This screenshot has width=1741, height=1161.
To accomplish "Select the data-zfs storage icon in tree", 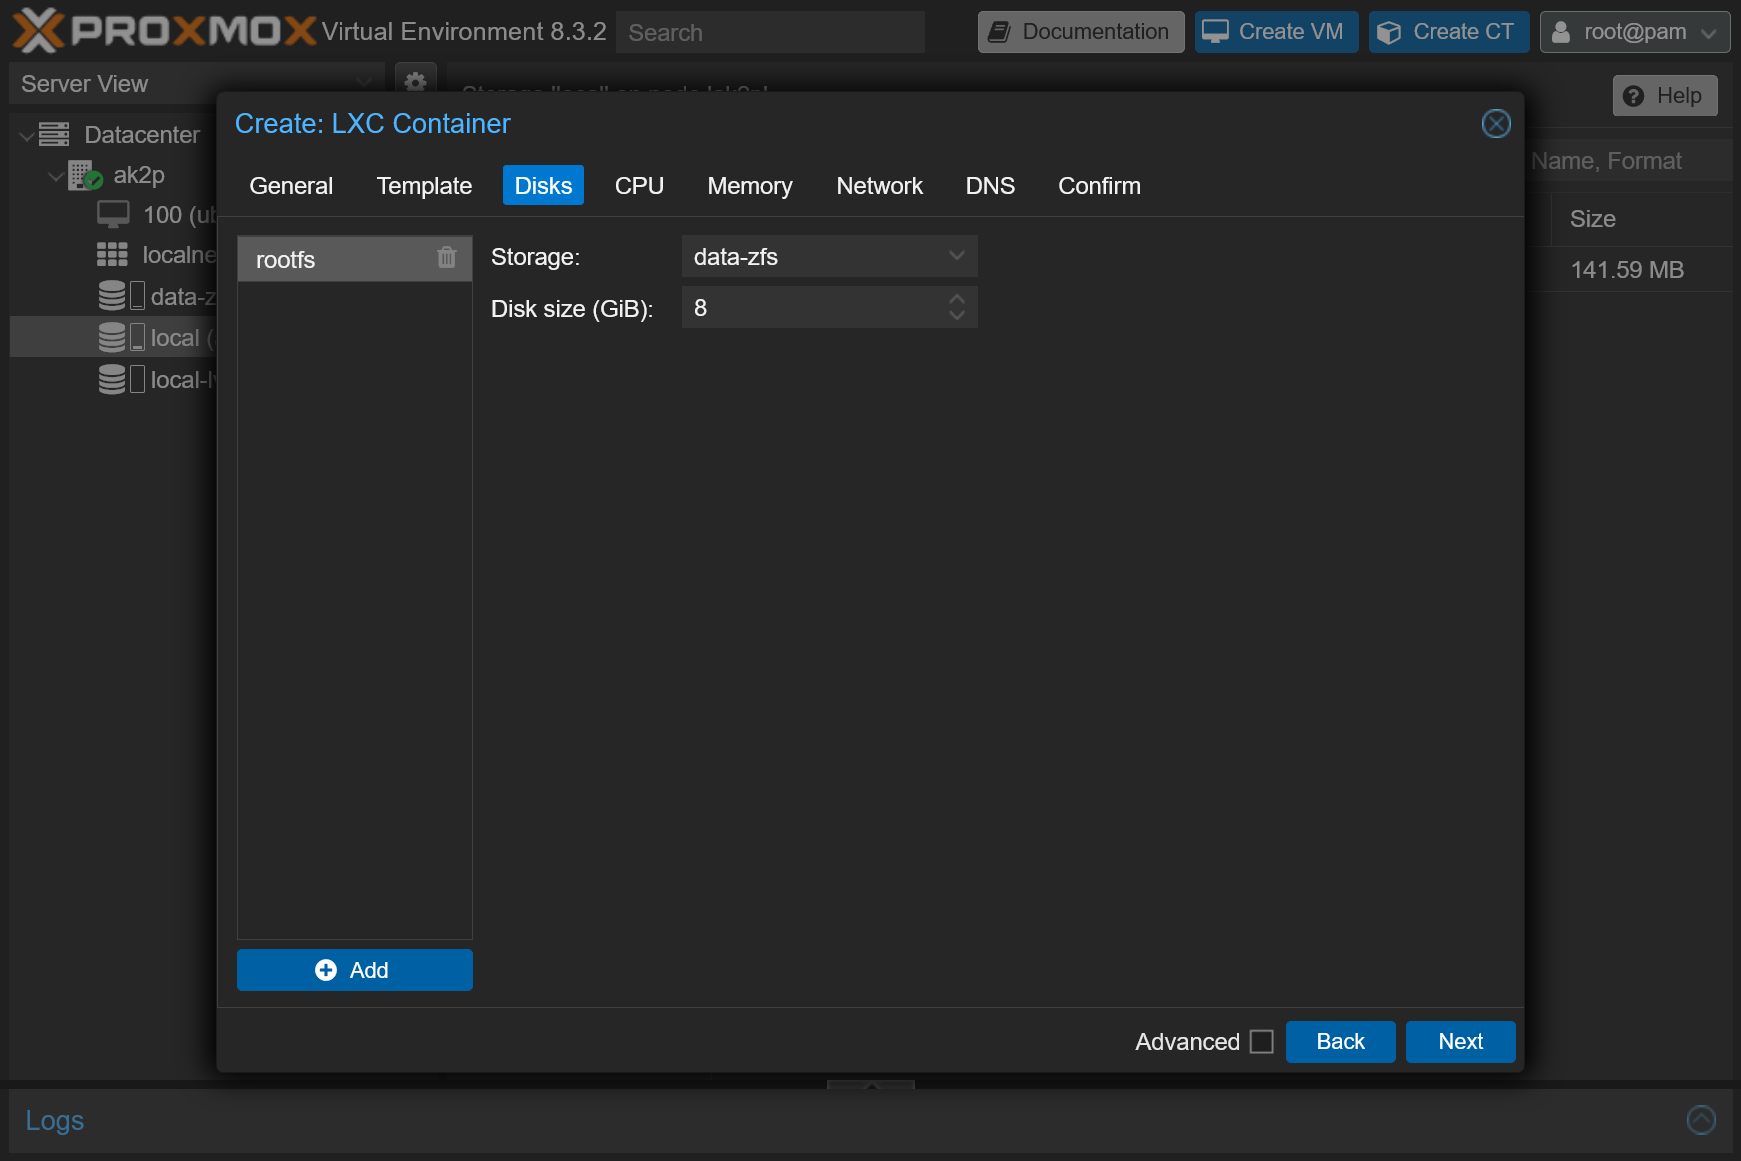I will (x=121, y=296).
